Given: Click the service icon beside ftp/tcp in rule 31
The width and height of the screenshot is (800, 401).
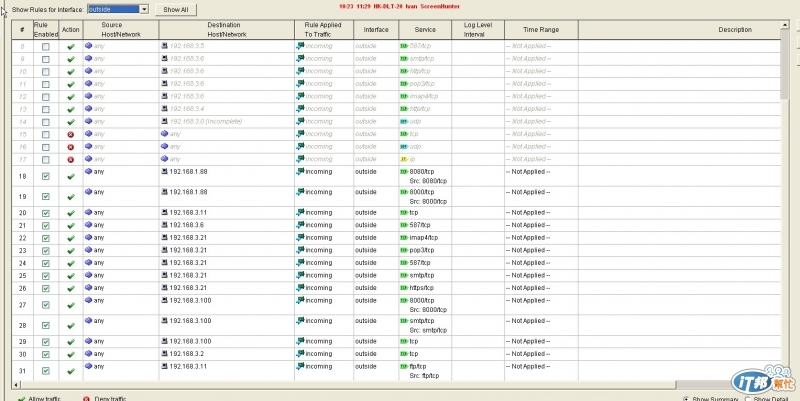Looking at the screenshot, I should click(404, 367).
